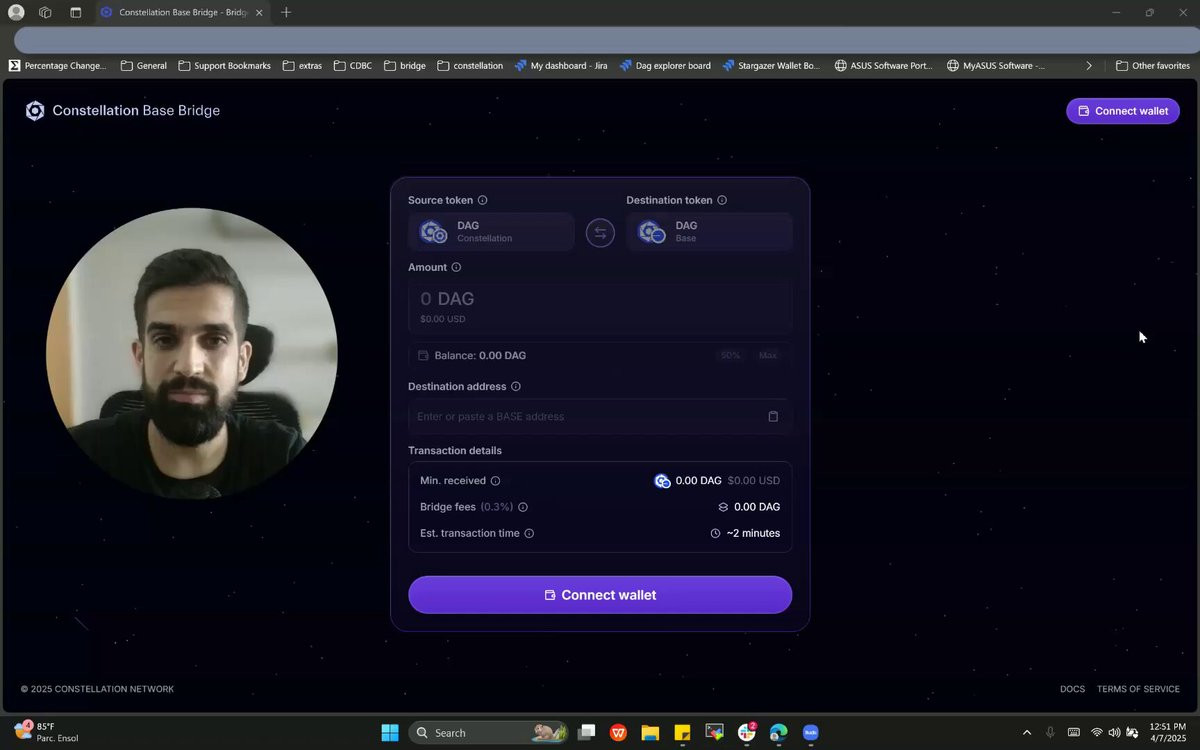1200x750 pixels.
Task: Open Slack from taskbar
Action: 746,732
